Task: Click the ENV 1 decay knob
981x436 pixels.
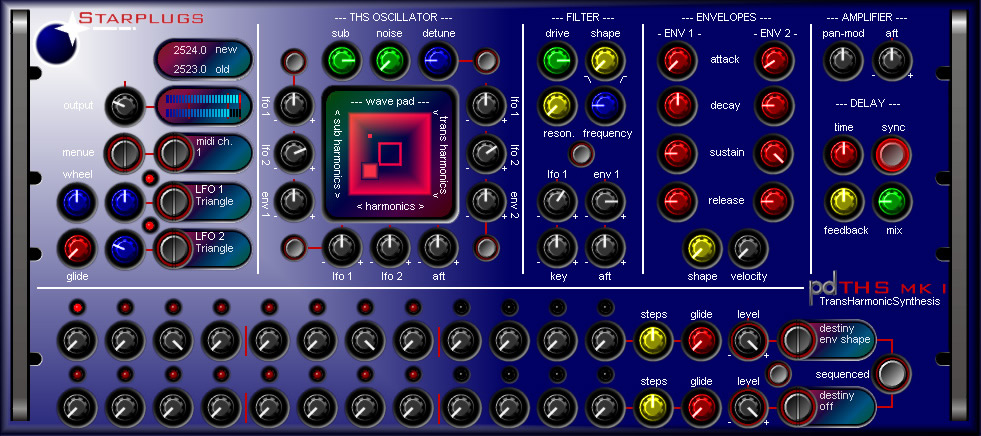Action: pyautogui.click(x=677, y=106)
